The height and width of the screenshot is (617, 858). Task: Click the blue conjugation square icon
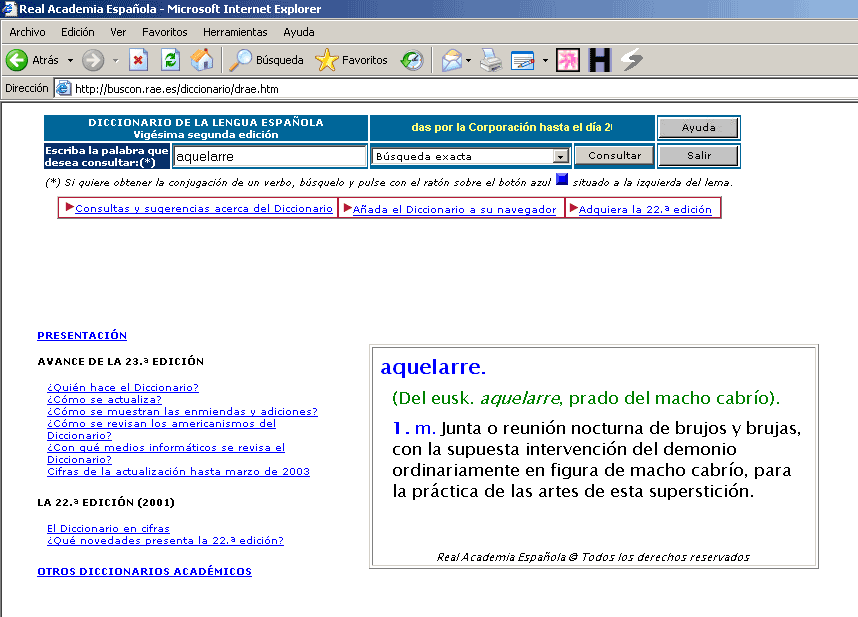pyautogui.click(x=562, y=179)
